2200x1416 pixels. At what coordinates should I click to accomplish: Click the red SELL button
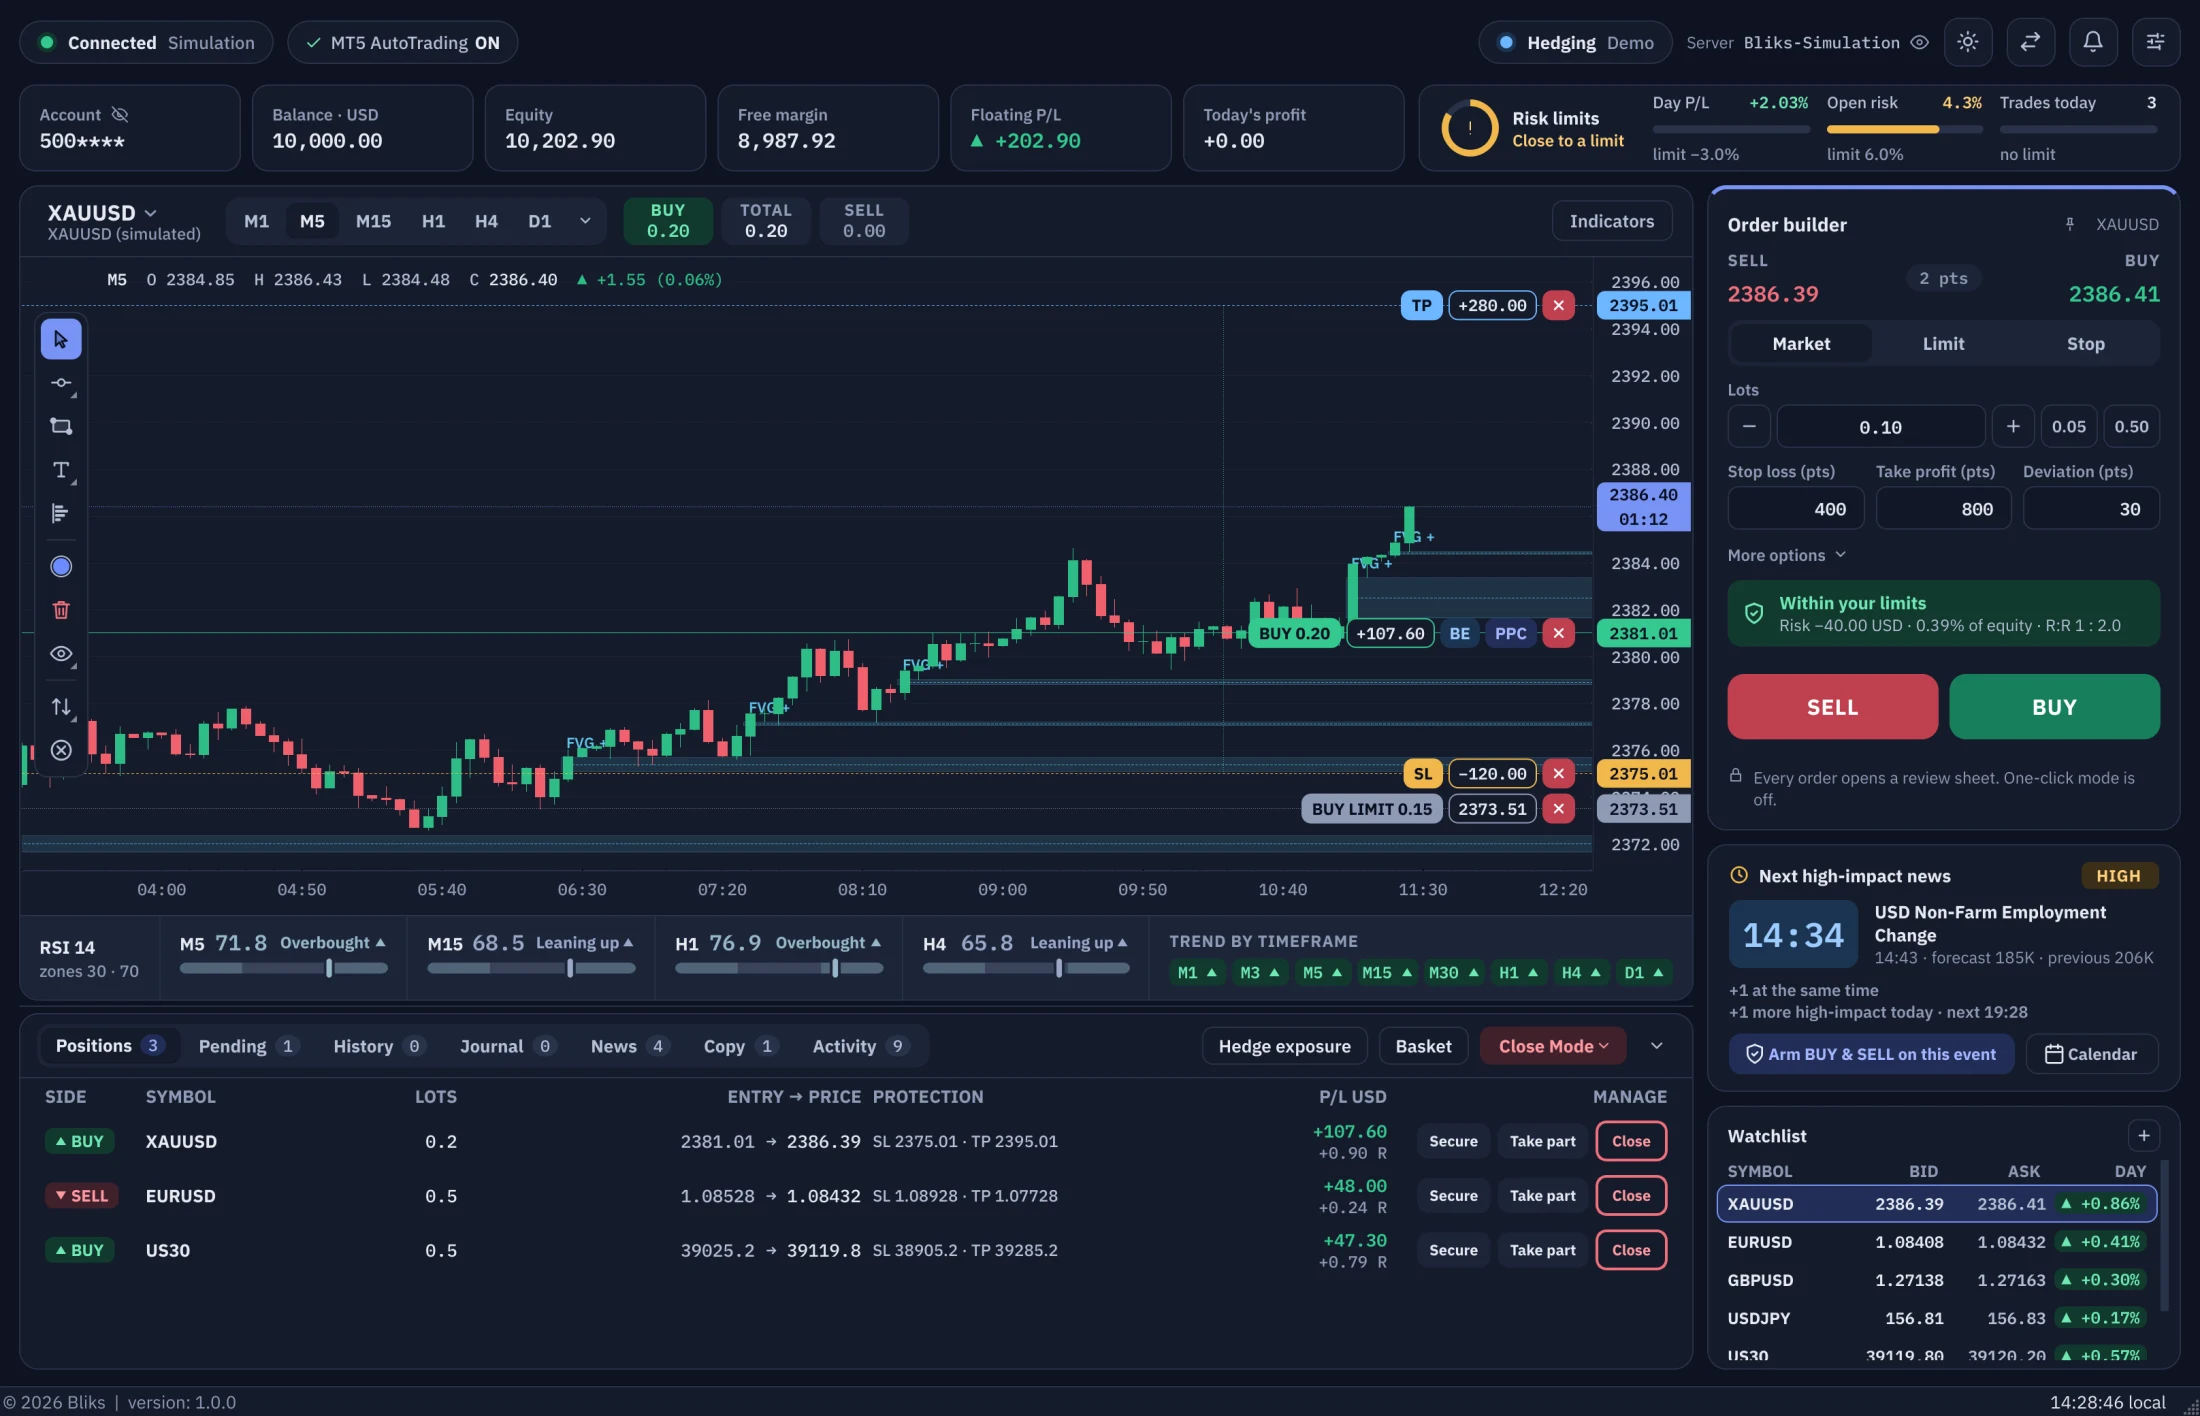(x=1832, y=708)
